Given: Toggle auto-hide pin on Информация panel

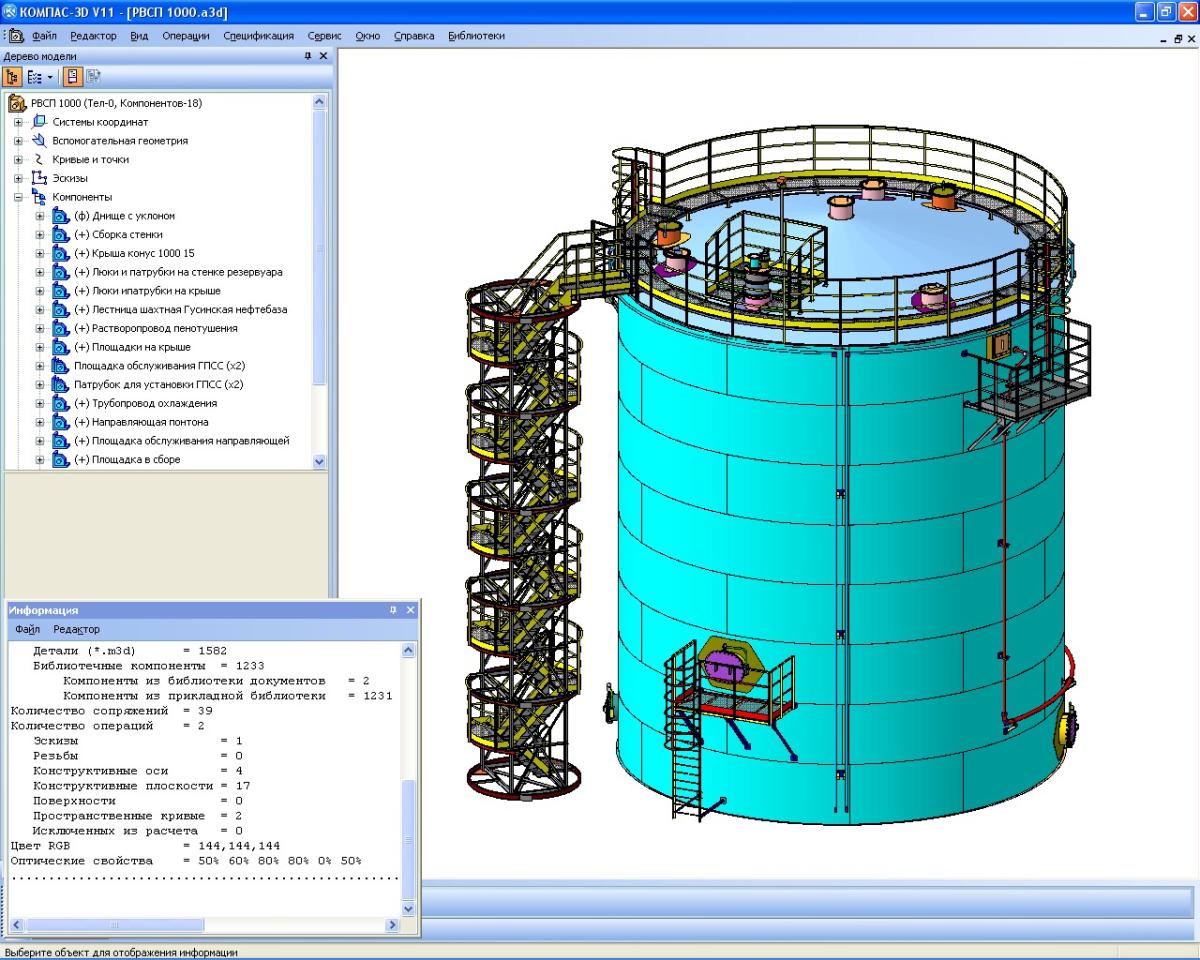Looking at the screenshot, I should coord(394,610).
